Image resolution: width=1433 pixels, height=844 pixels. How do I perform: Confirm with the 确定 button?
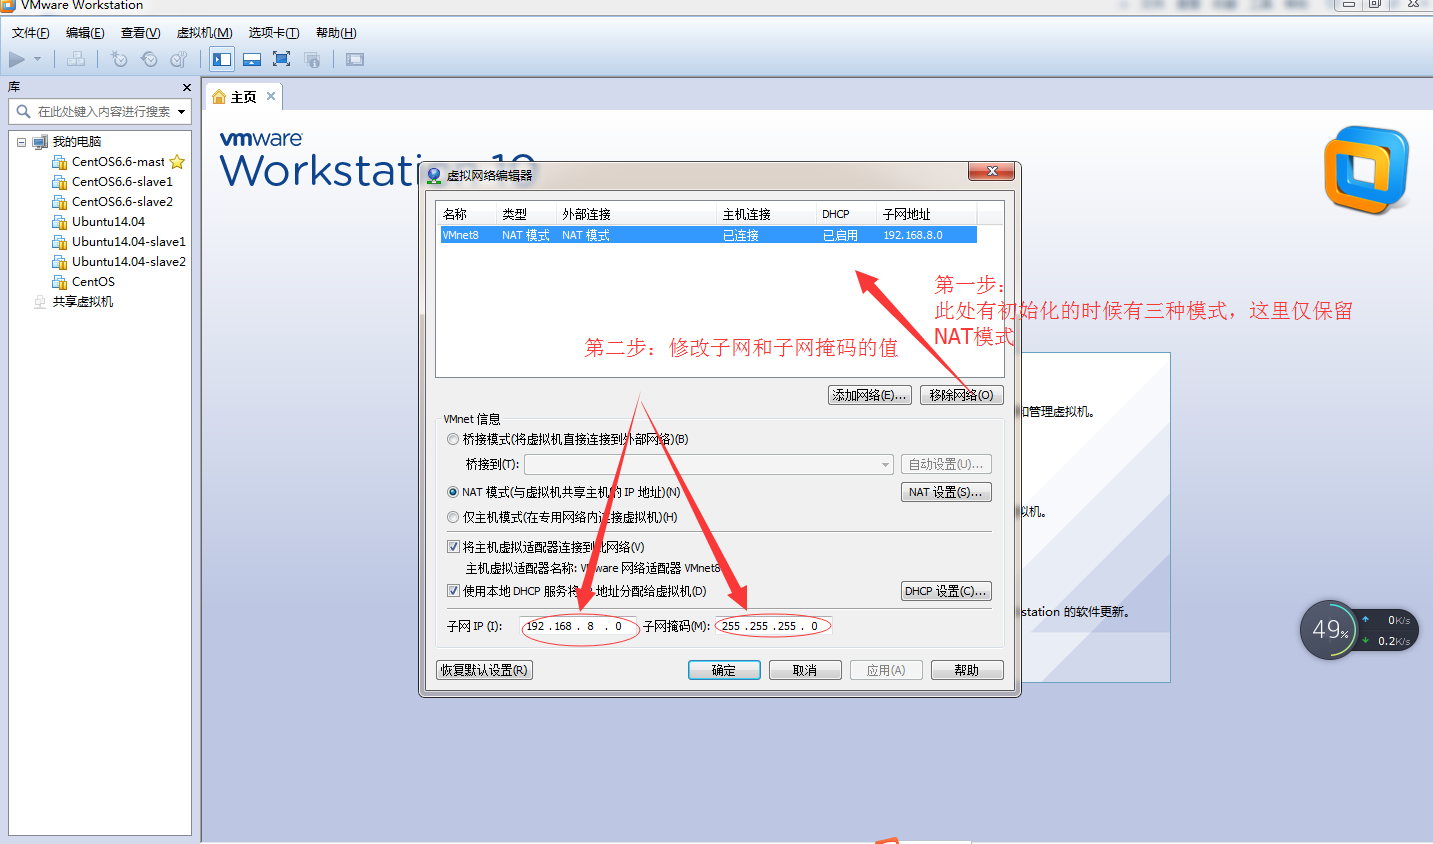point(724,670)
